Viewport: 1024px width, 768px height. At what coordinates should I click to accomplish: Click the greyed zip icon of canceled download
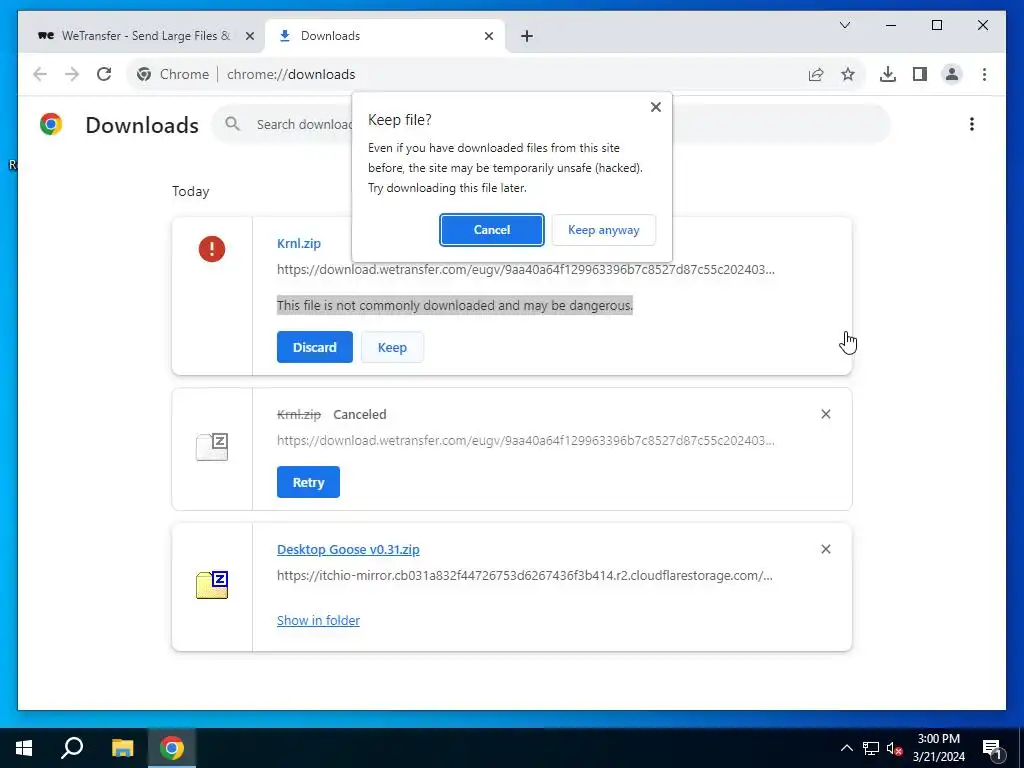pos(212,447)
